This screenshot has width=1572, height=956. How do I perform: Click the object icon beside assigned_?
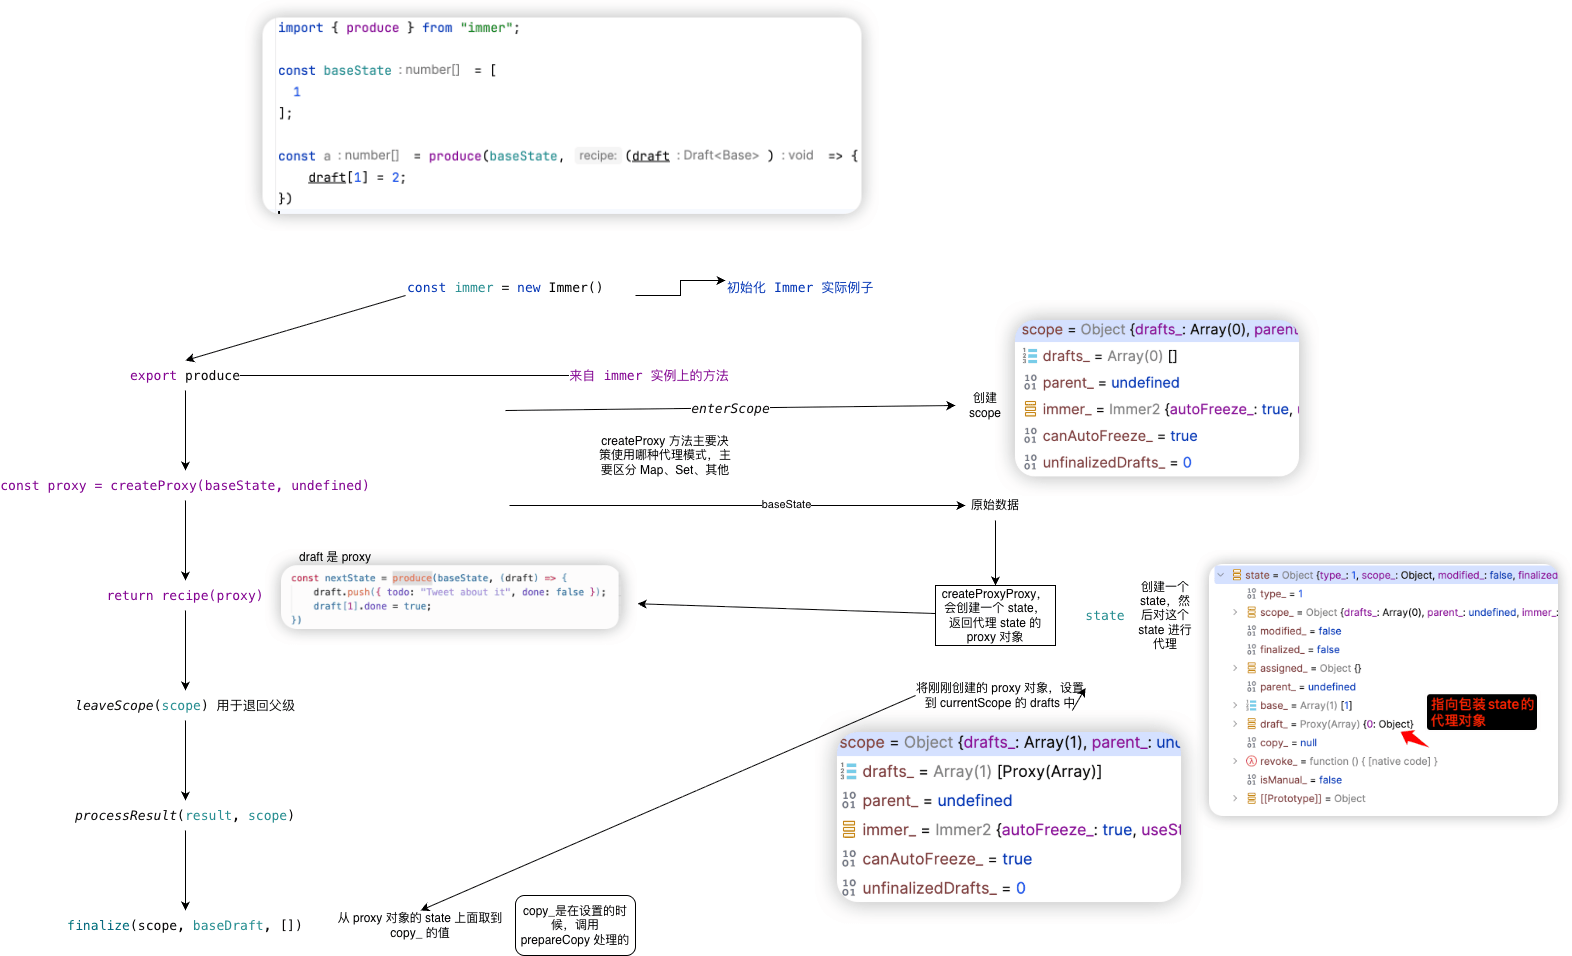[x=1251, y=668]
